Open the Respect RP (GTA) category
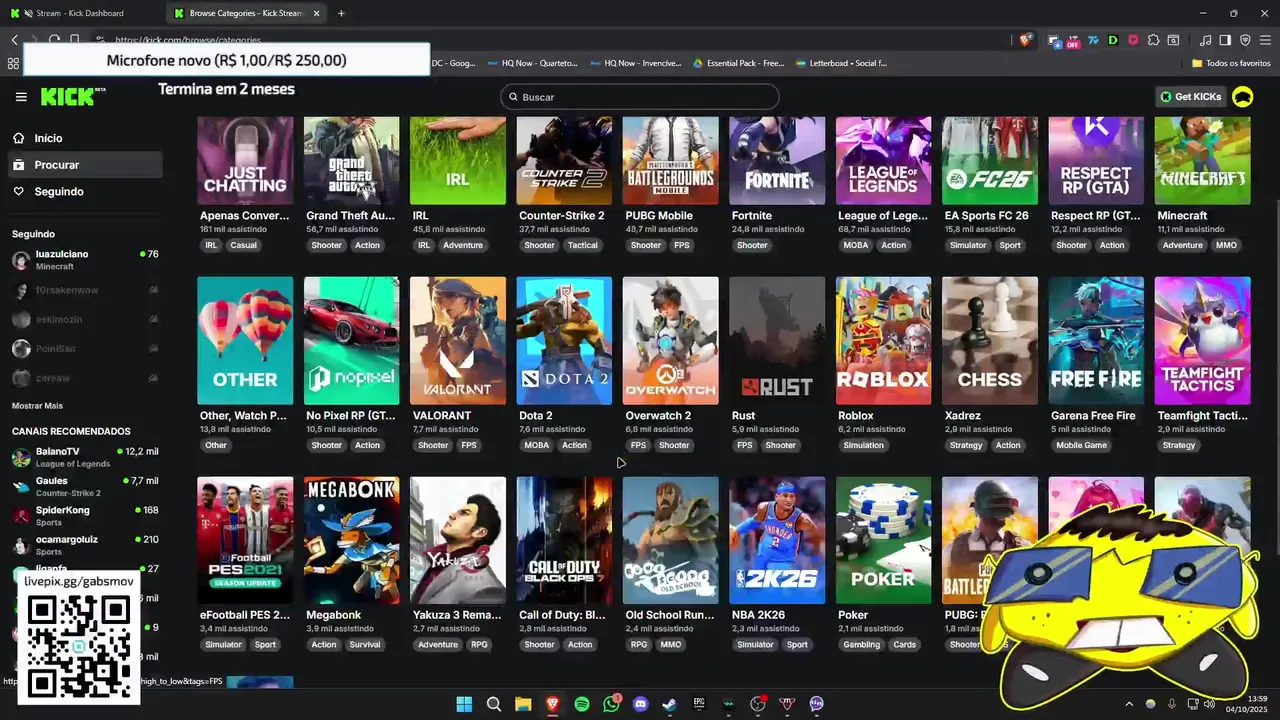This screenshot has height=720, width=1280. 1096,160
